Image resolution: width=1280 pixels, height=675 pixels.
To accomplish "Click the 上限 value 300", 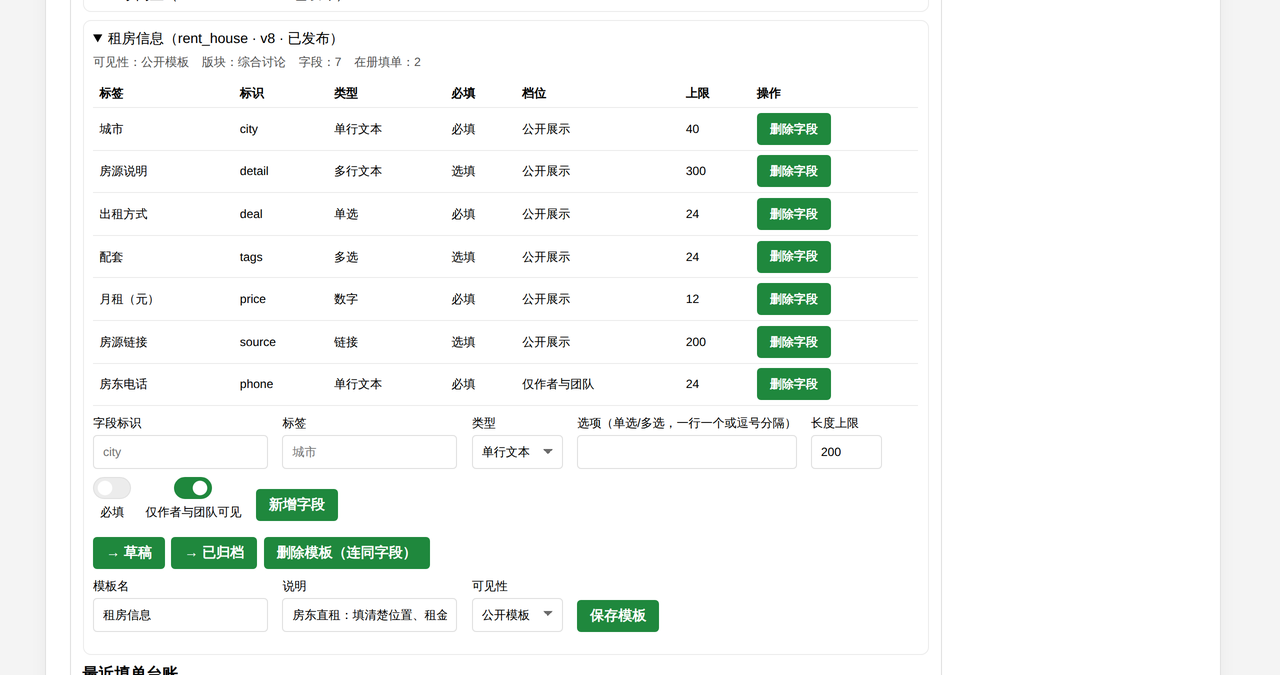I will (x=696, y=171).
